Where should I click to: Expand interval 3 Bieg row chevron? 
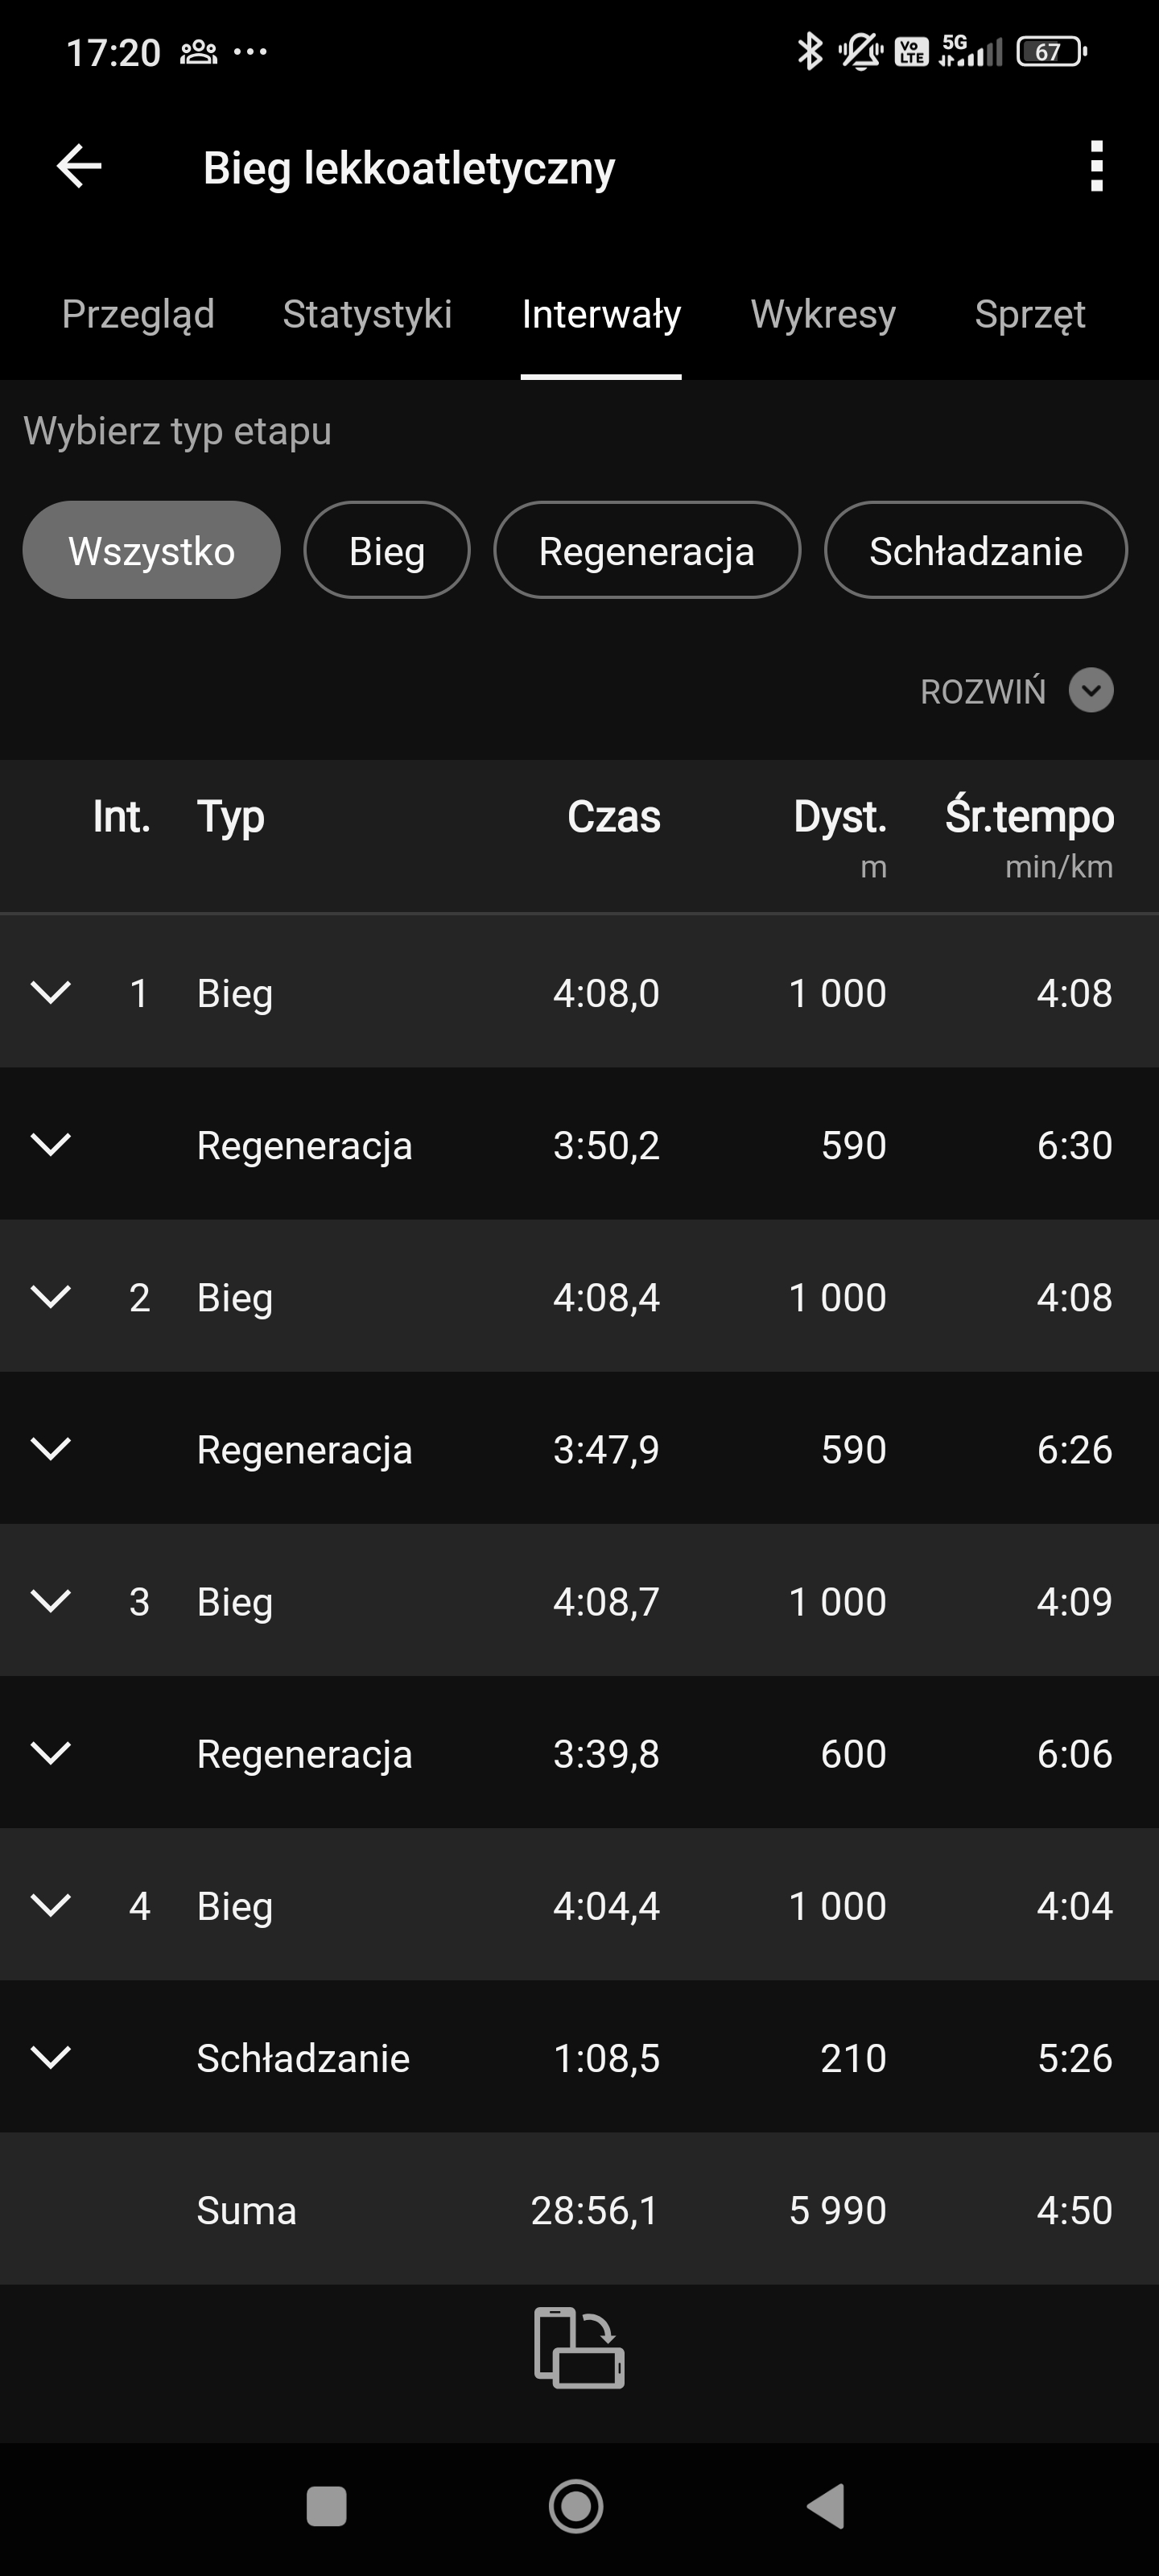(51, 1600)
